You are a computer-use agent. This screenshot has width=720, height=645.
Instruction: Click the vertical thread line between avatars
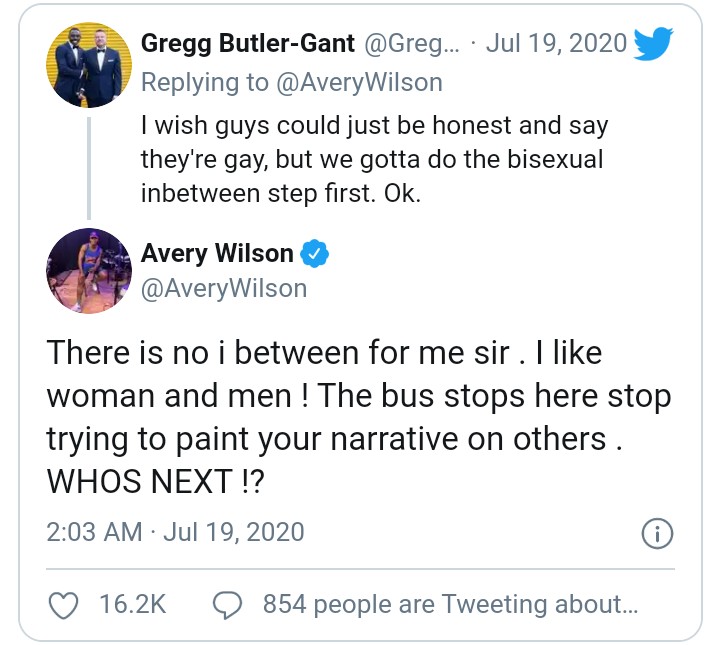89,166
